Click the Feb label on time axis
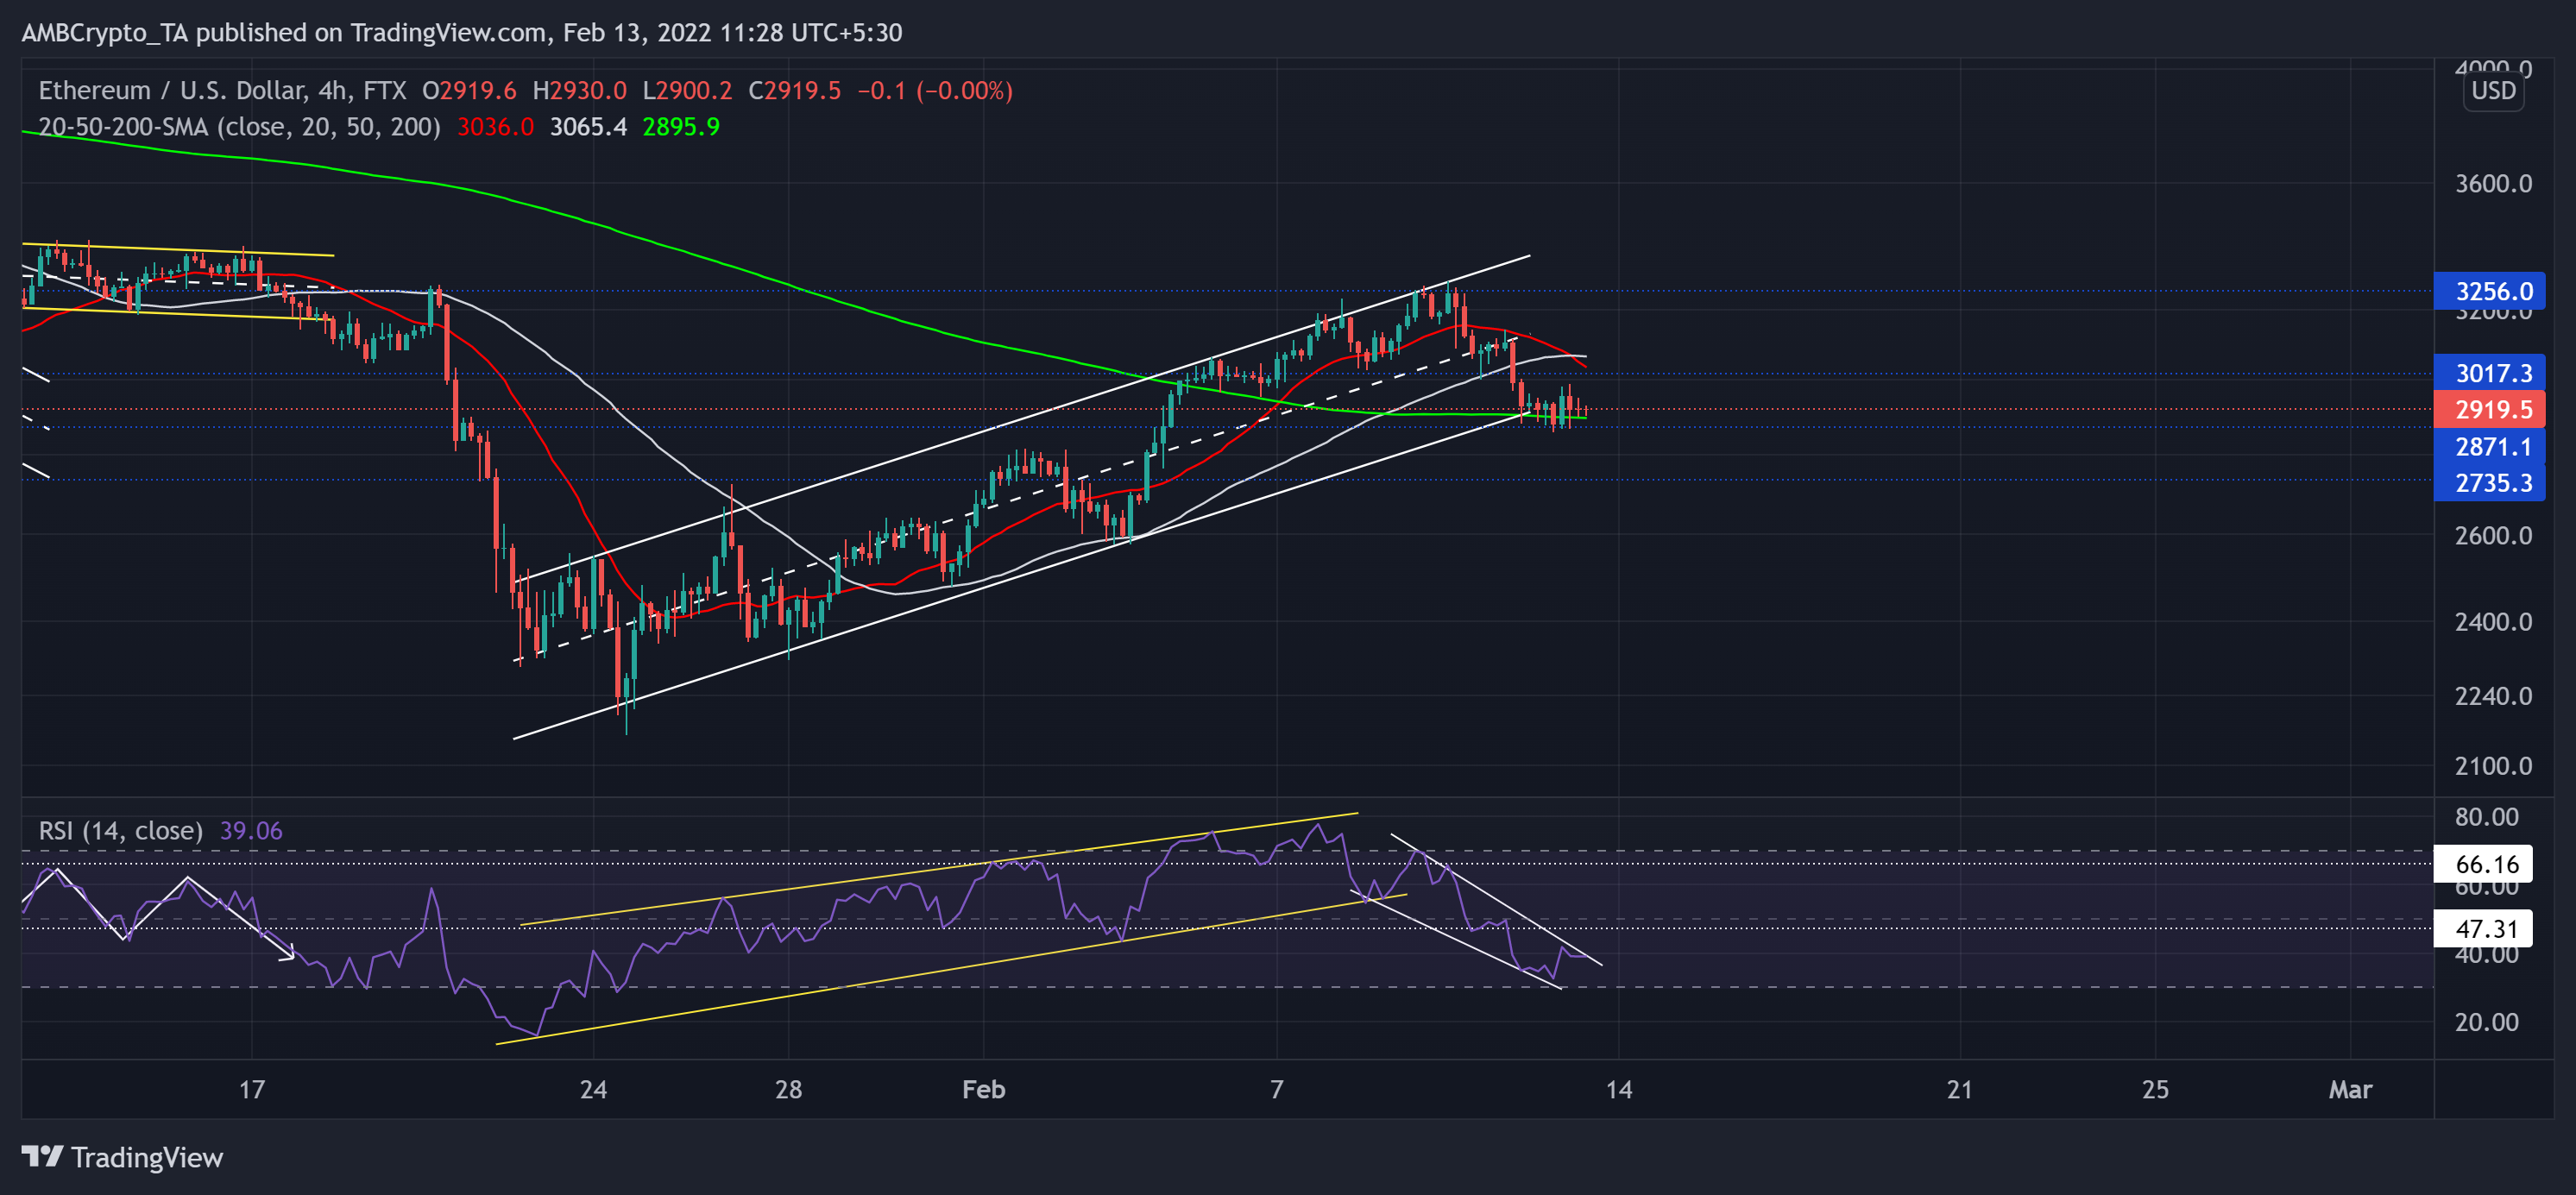 (983, 1089)
